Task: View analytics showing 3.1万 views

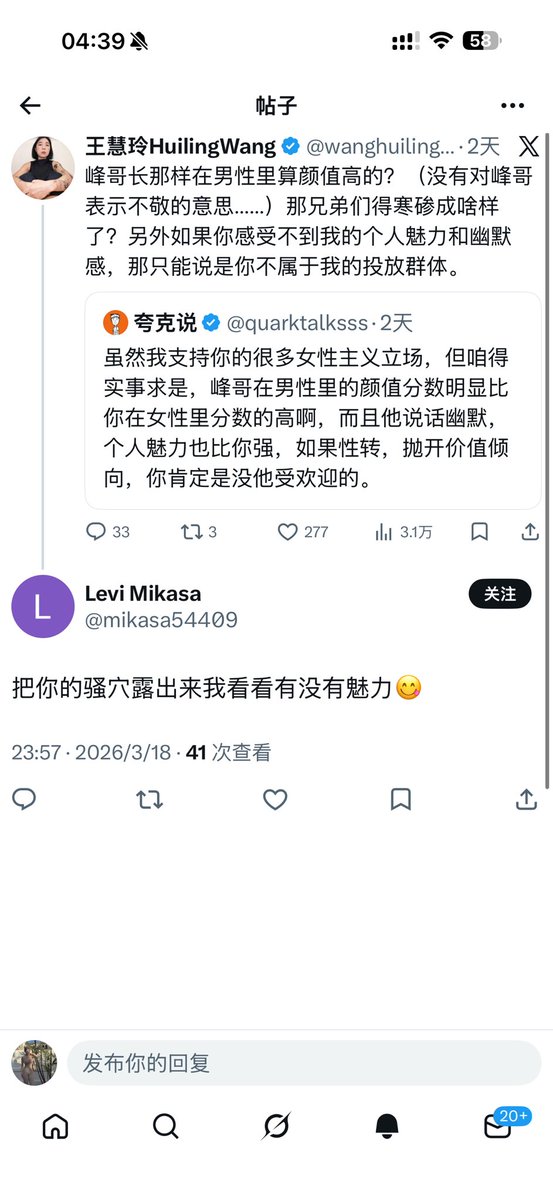Action: (403, 532)
